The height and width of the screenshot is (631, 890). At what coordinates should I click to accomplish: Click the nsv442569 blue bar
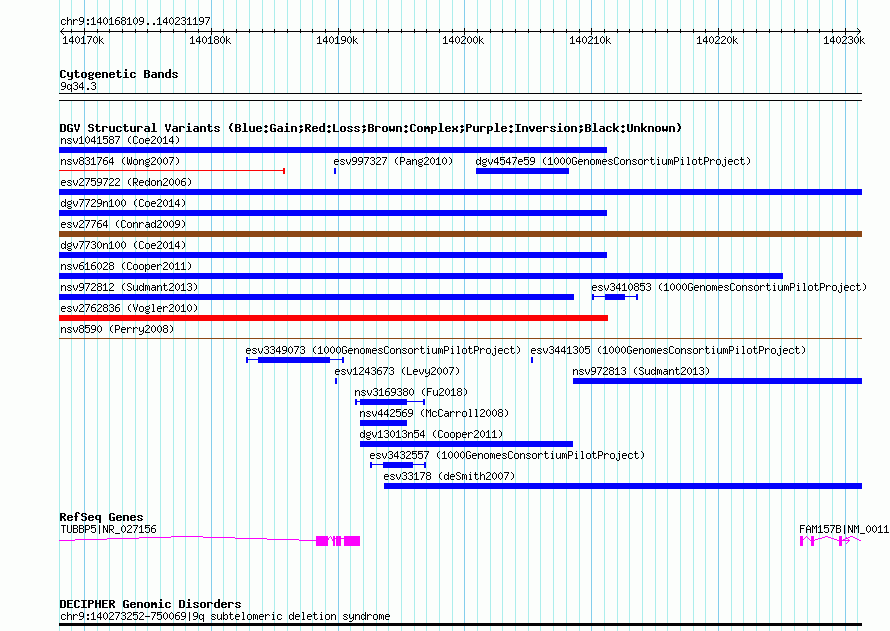[383, 423]
